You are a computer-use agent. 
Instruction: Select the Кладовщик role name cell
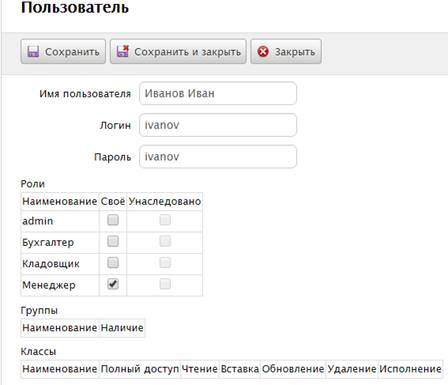(60, 264)
